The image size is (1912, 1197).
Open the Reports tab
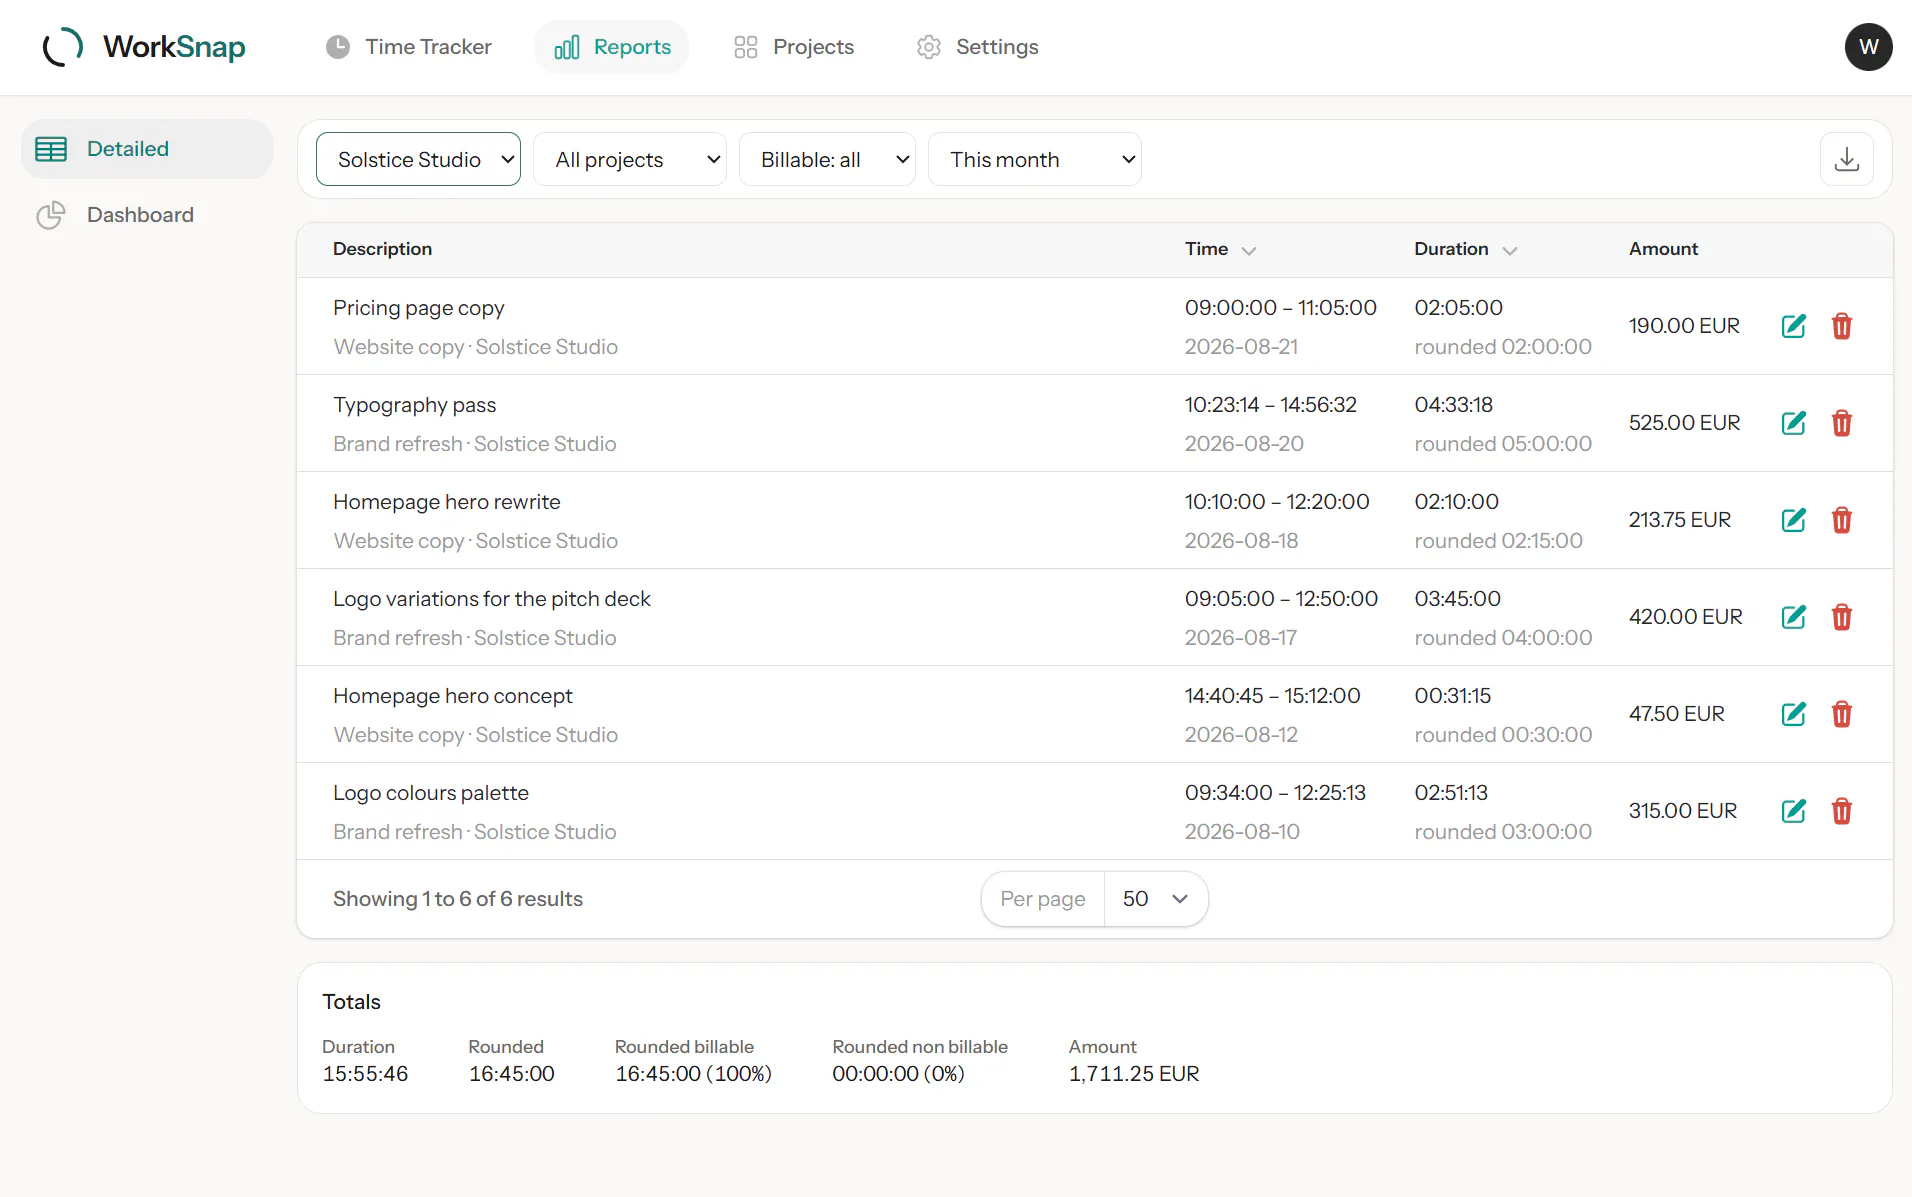(x=612, y=47)
